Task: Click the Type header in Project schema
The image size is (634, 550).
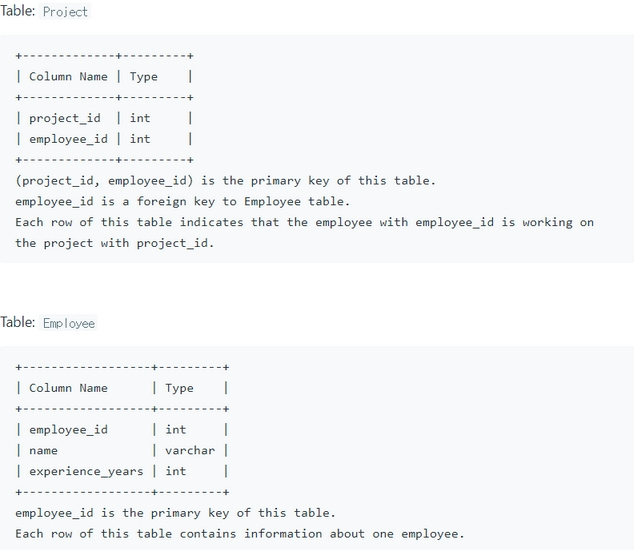Action: coord(144,76)
